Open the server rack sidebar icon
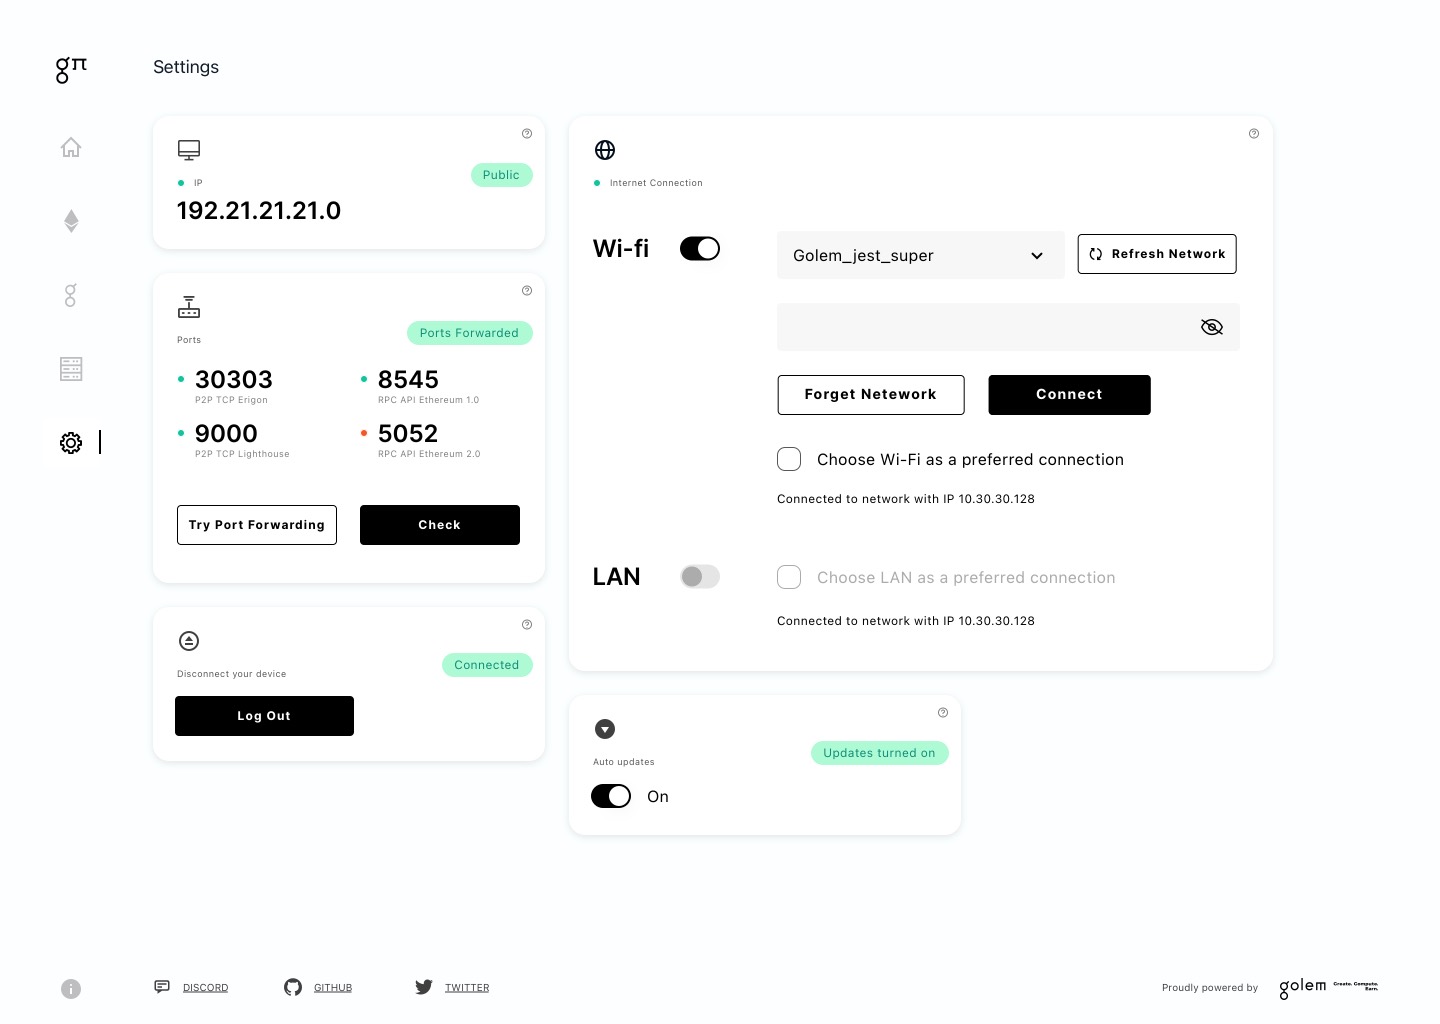The height and width of the screenshot is (1024, 1440). click(x=71, y=369)
